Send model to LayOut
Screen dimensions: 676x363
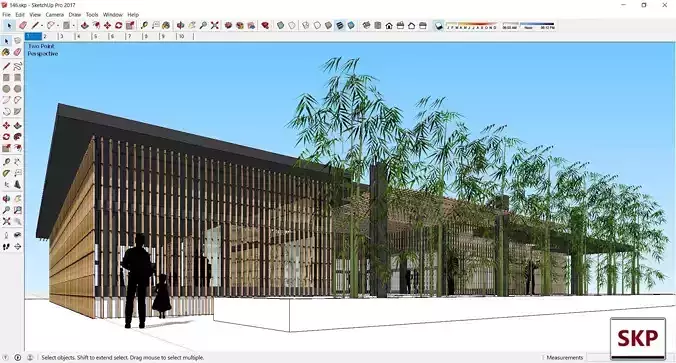(x=251, y=25)
